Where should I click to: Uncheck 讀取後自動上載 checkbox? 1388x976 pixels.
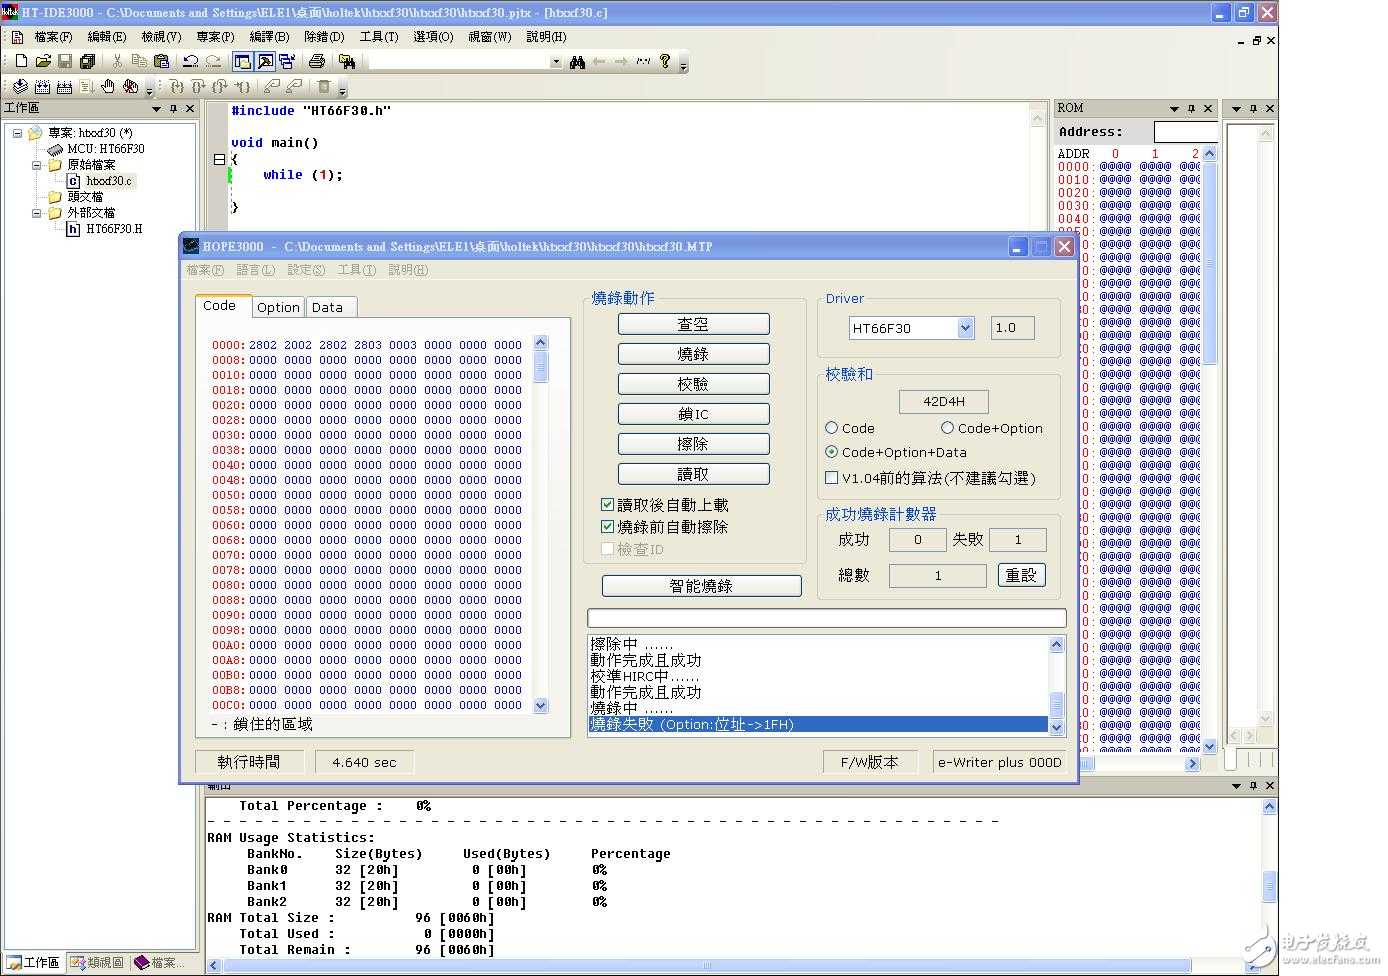point(607,505)
